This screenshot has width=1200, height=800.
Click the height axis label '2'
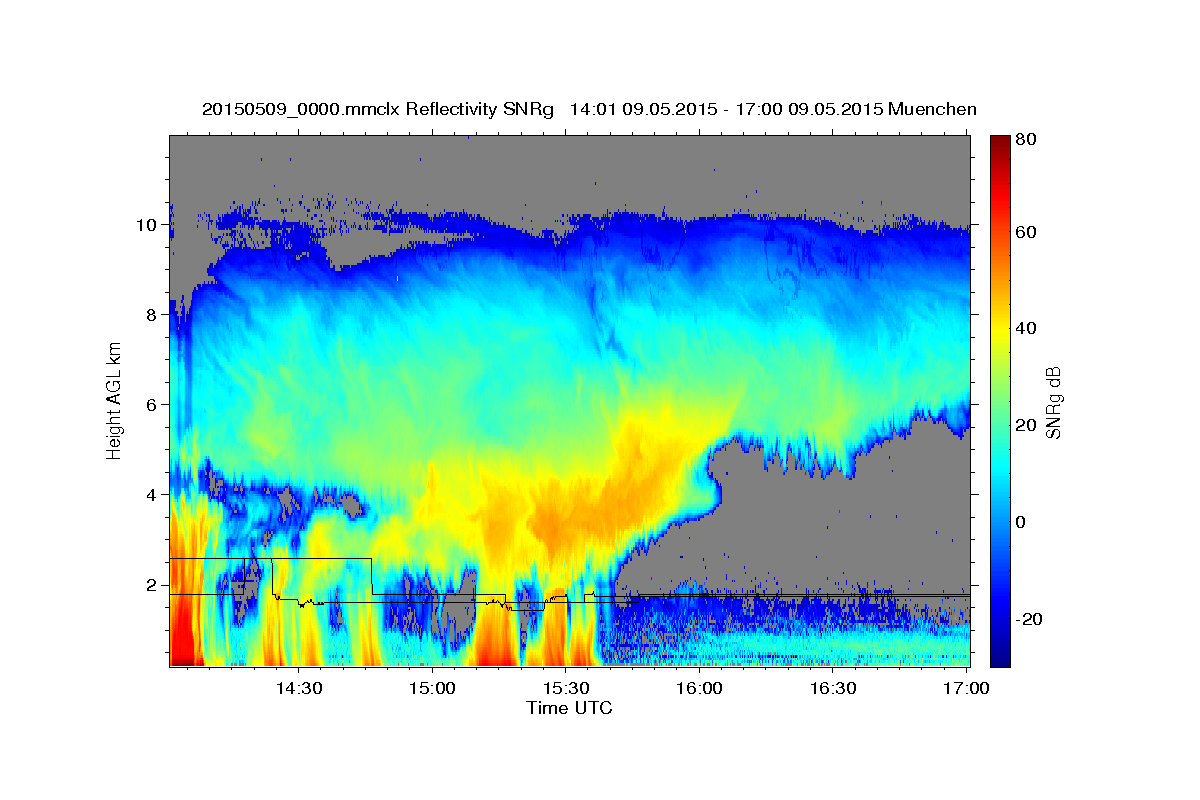point(152,585)
